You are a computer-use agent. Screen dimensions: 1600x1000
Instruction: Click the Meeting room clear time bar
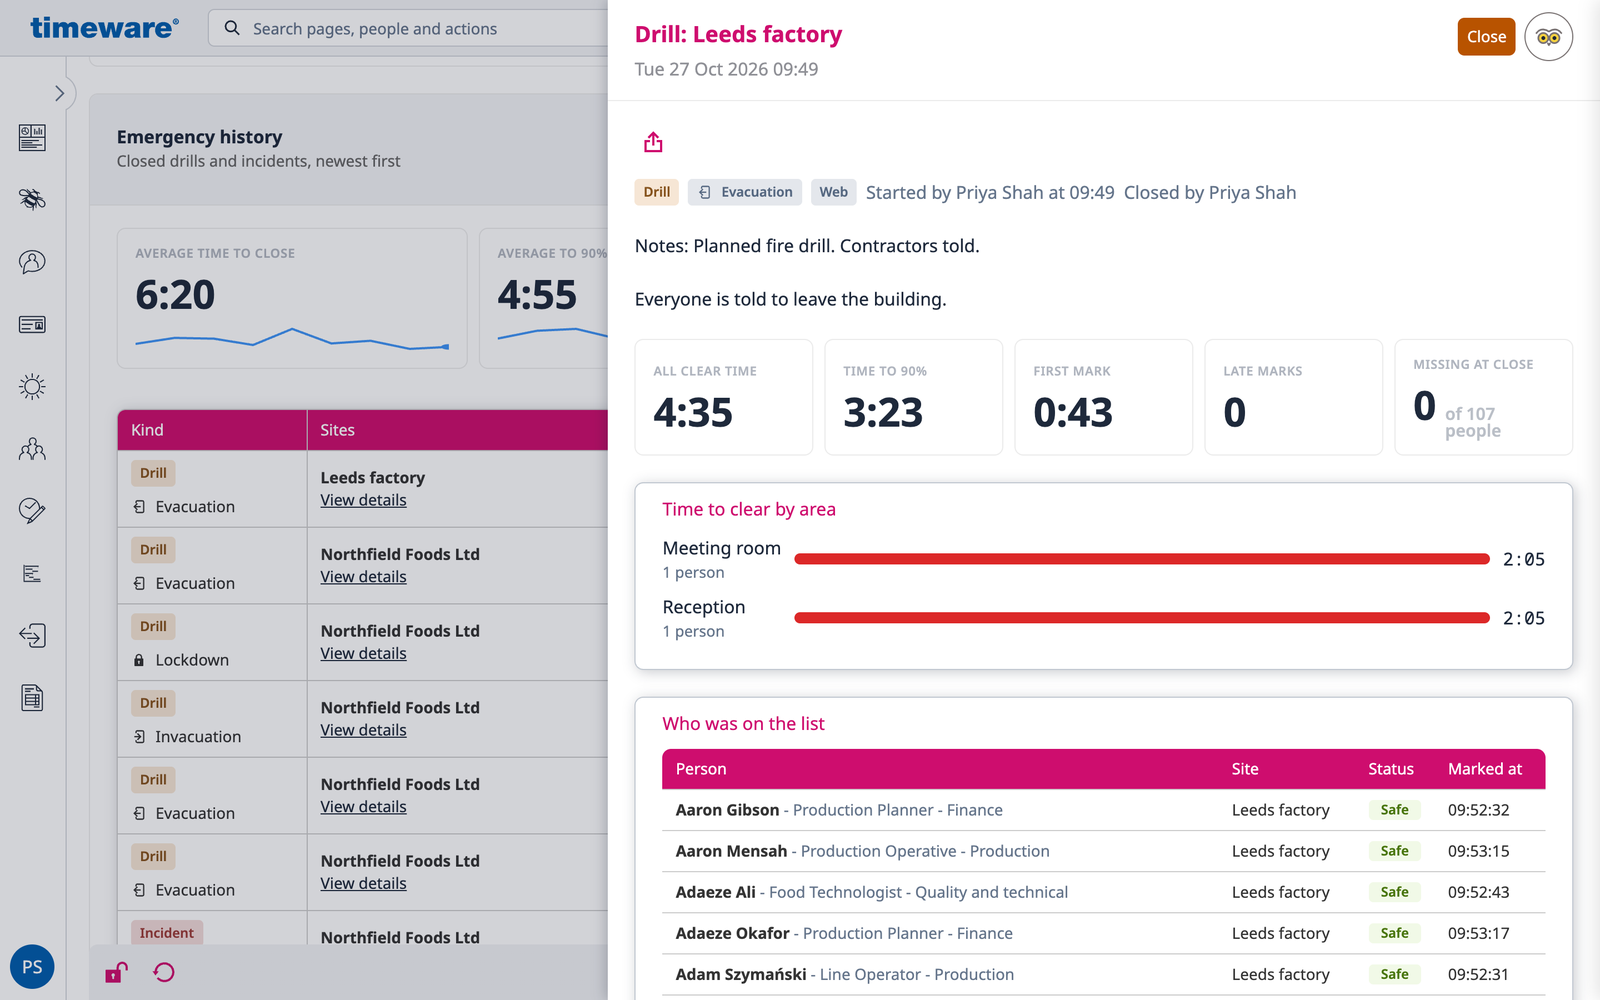1142,559
